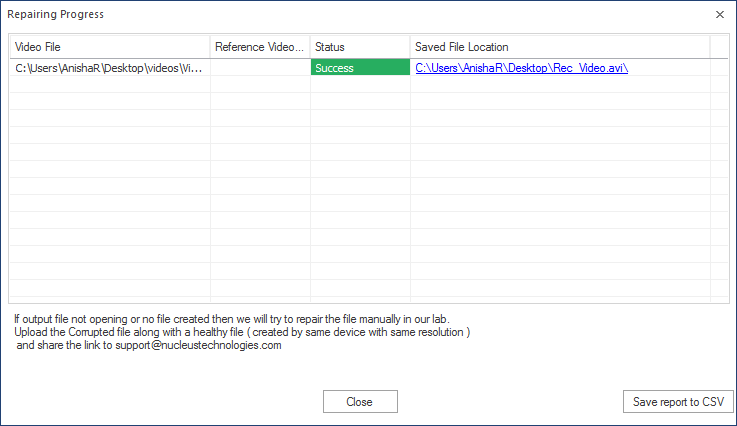
Task: Click the Close button
Action: (360, 402)
